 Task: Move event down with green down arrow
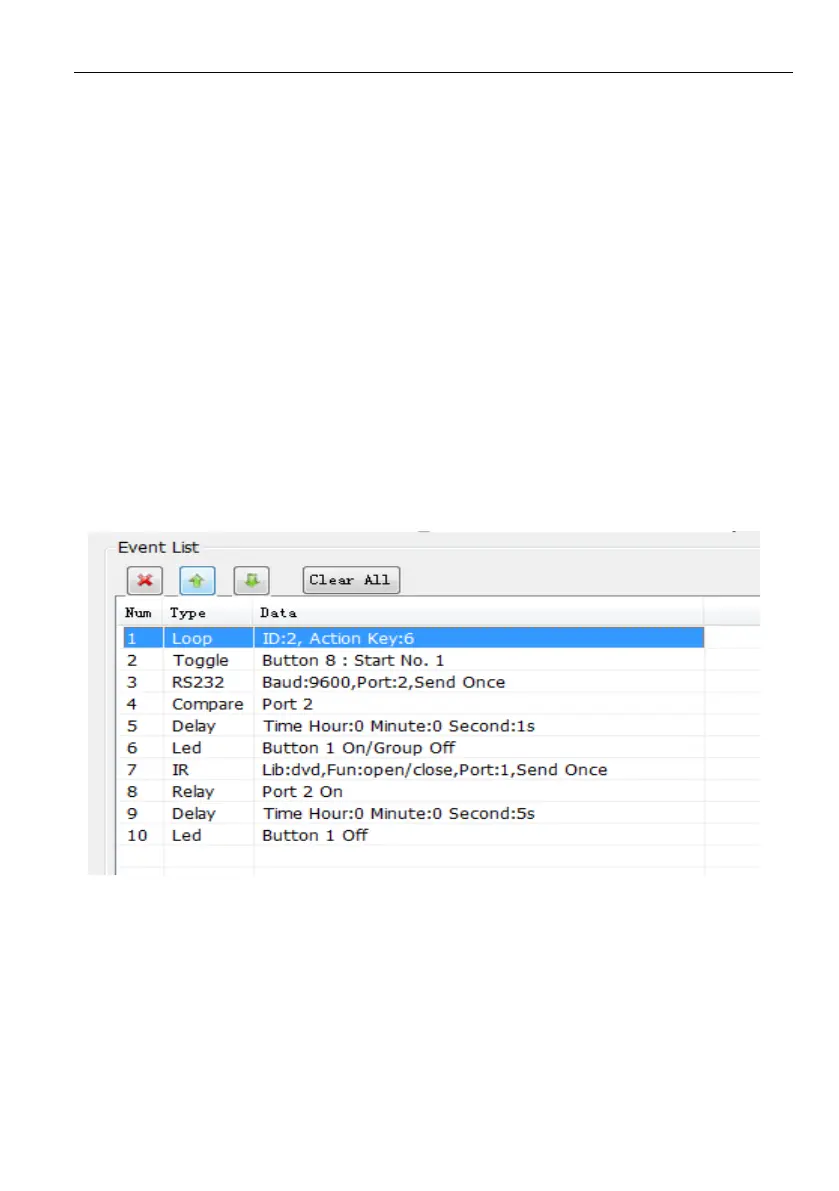(251, 580)
